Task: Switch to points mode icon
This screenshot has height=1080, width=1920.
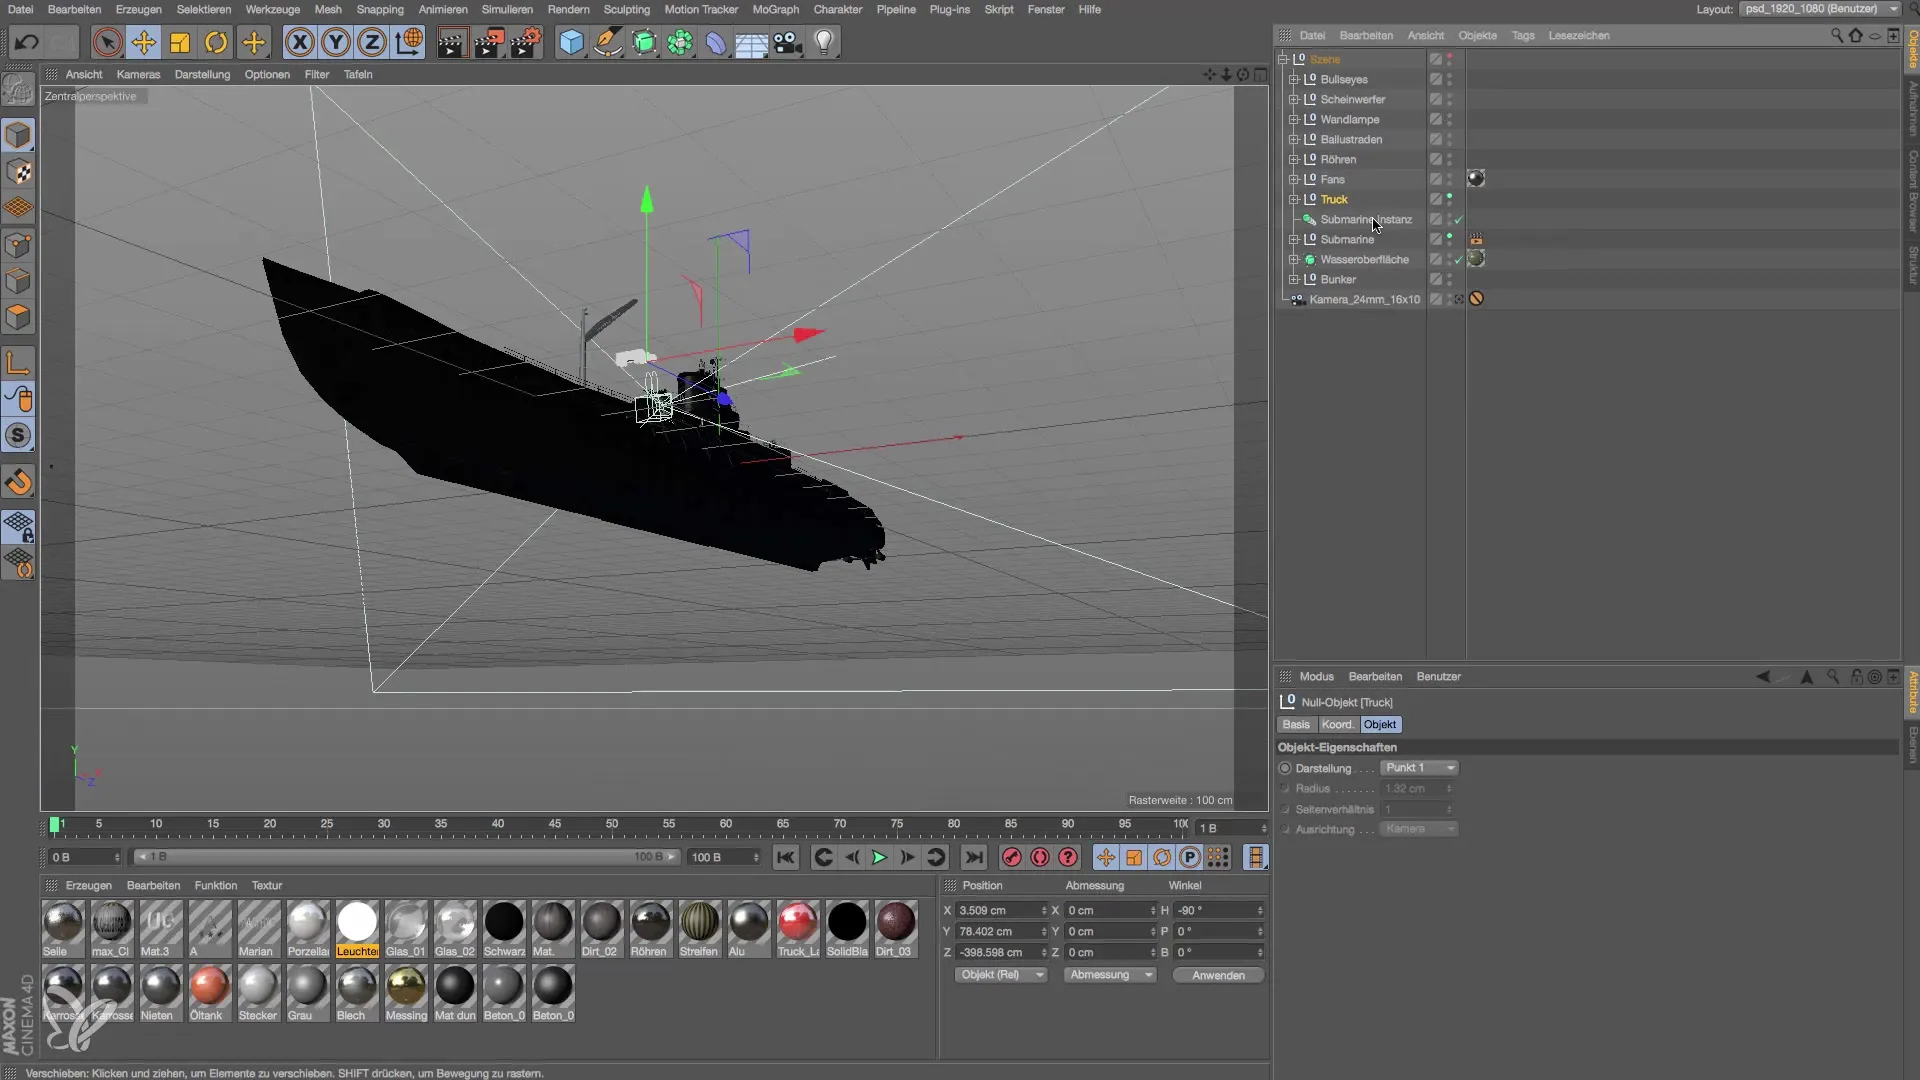Action: coord(19,245)
